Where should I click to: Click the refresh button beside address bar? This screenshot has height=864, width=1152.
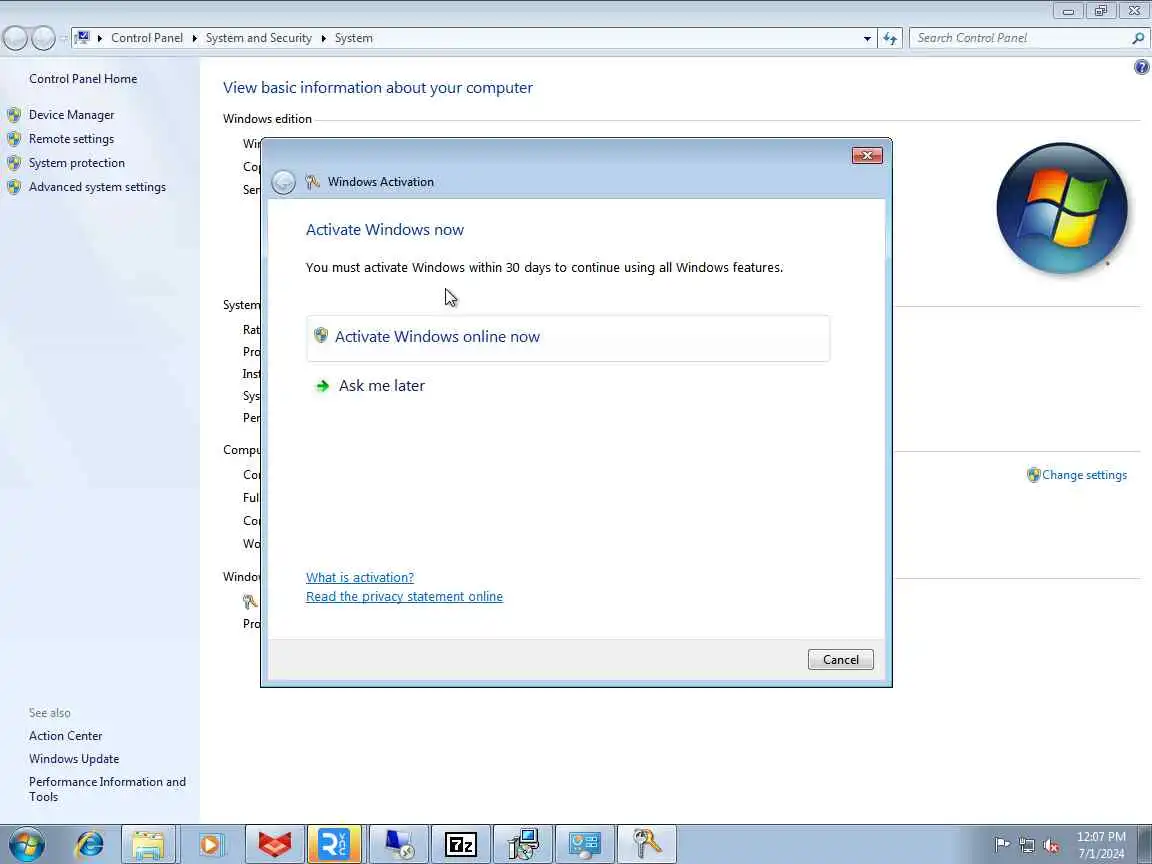pyautogui.click(x=890, y=38)
